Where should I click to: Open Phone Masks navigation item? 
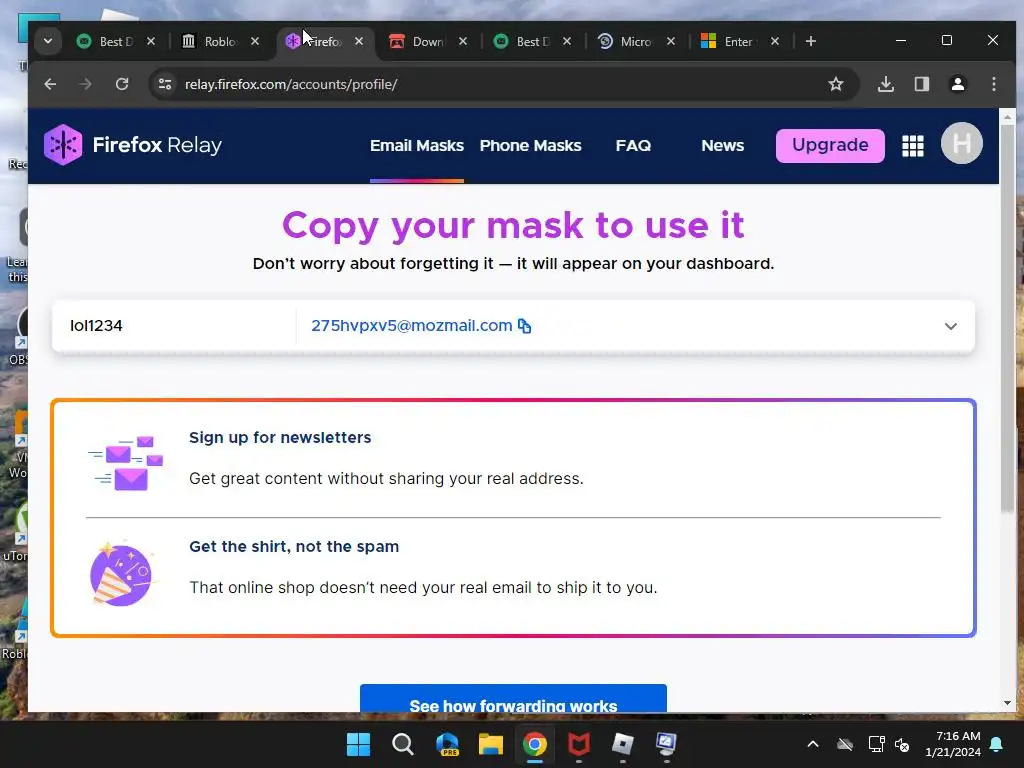pyautogui.click(x=530, y=146)
